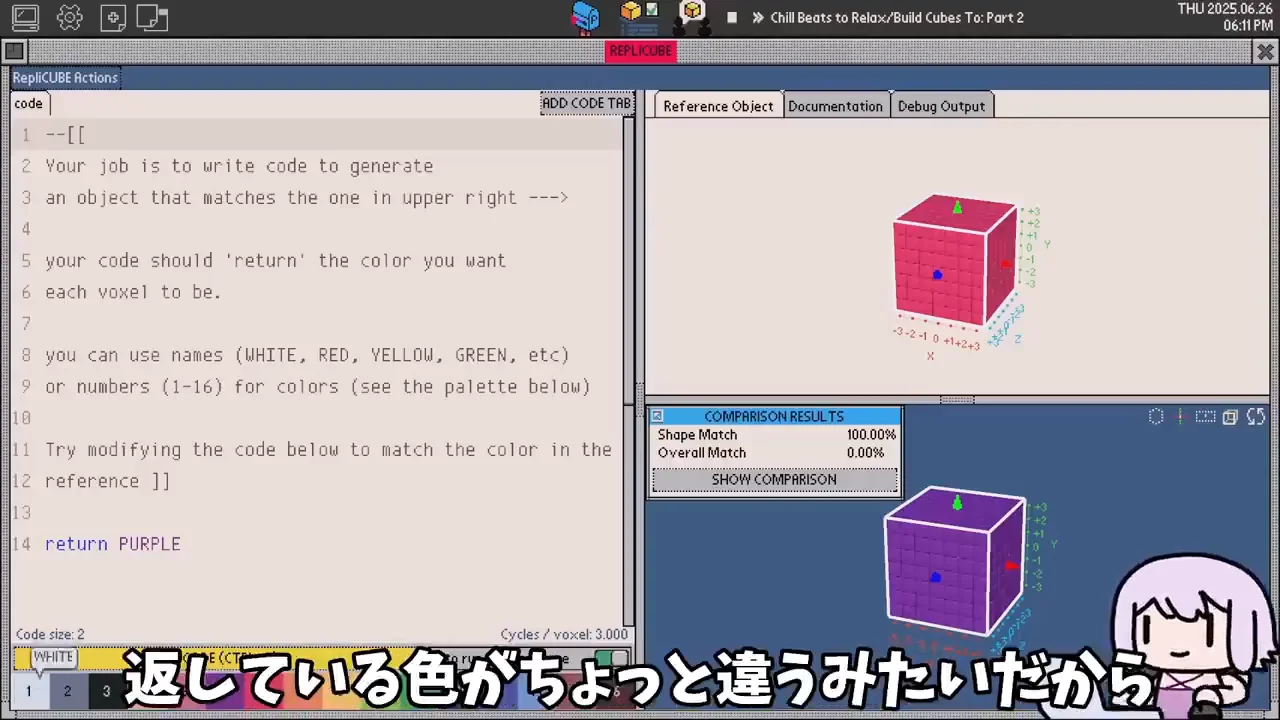Open the Documentation tab
Screen dimensions: 1280x720
[835, 106]
